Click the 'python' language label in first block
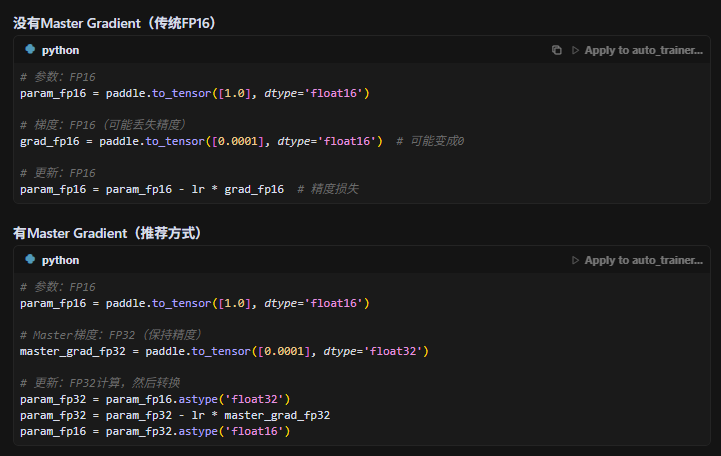The image size is (721, 456). tap(60, 50)
